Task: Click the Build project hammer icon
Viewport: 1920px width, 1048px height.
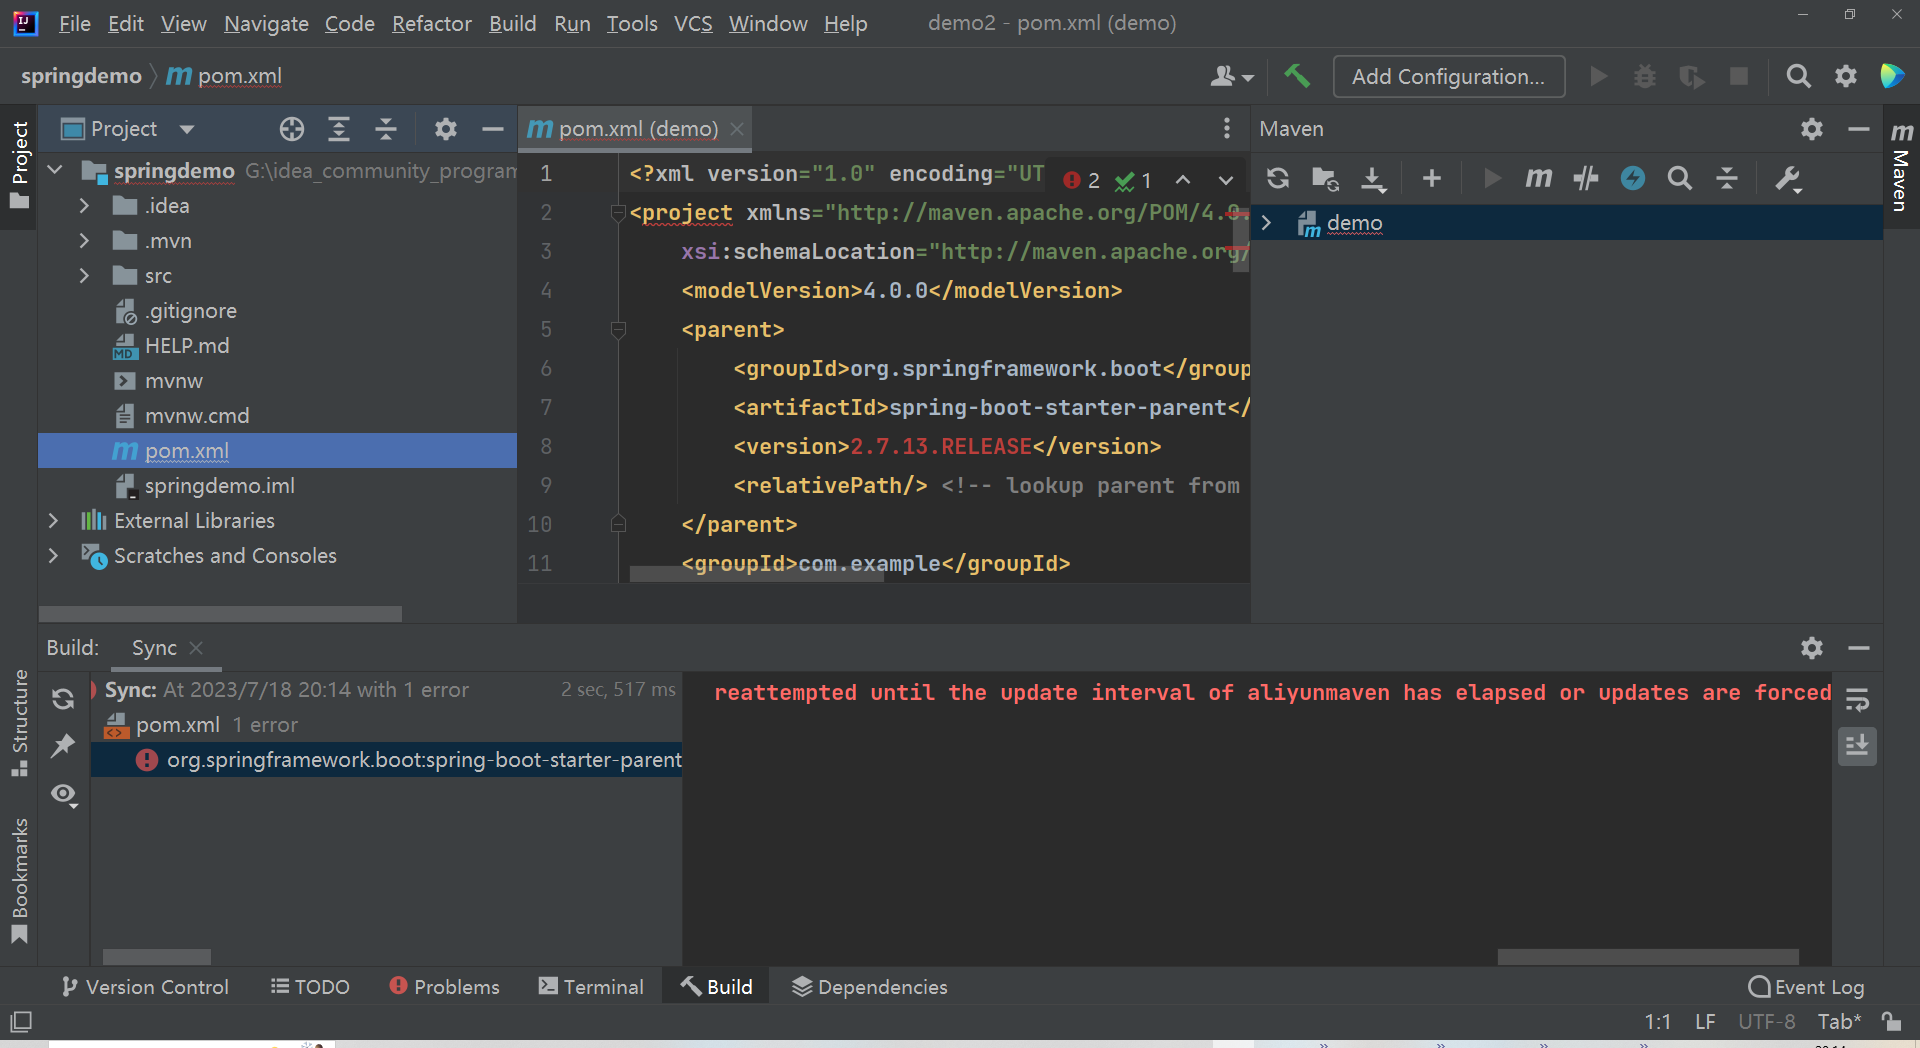Action: click(1297, 76)
